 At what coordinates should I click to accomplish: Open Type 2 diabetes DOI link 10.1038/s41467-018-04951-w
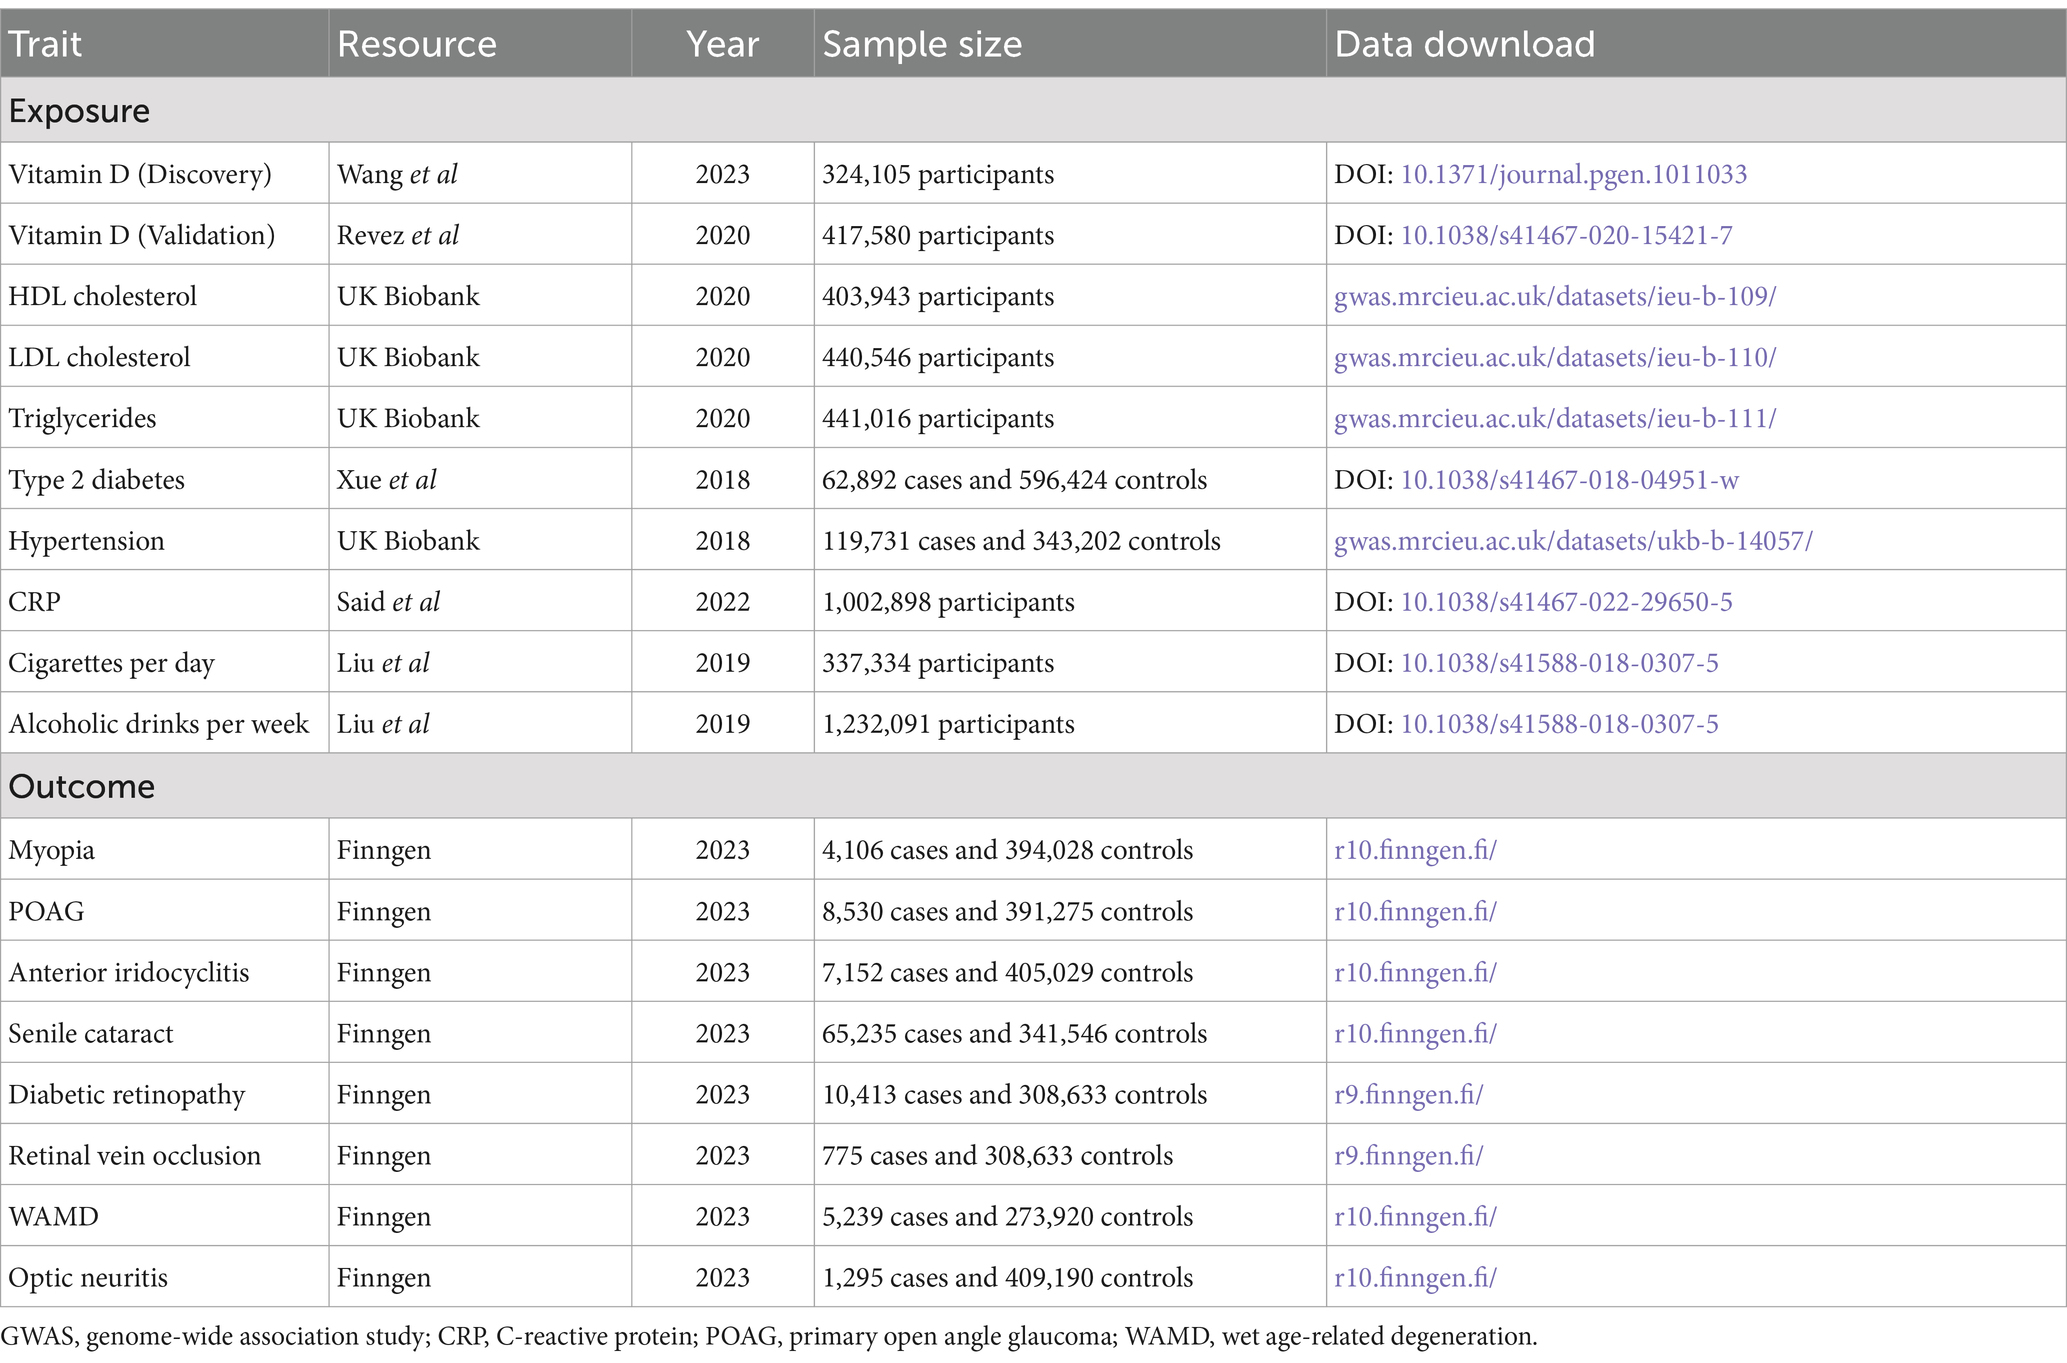coord(1569,480)
